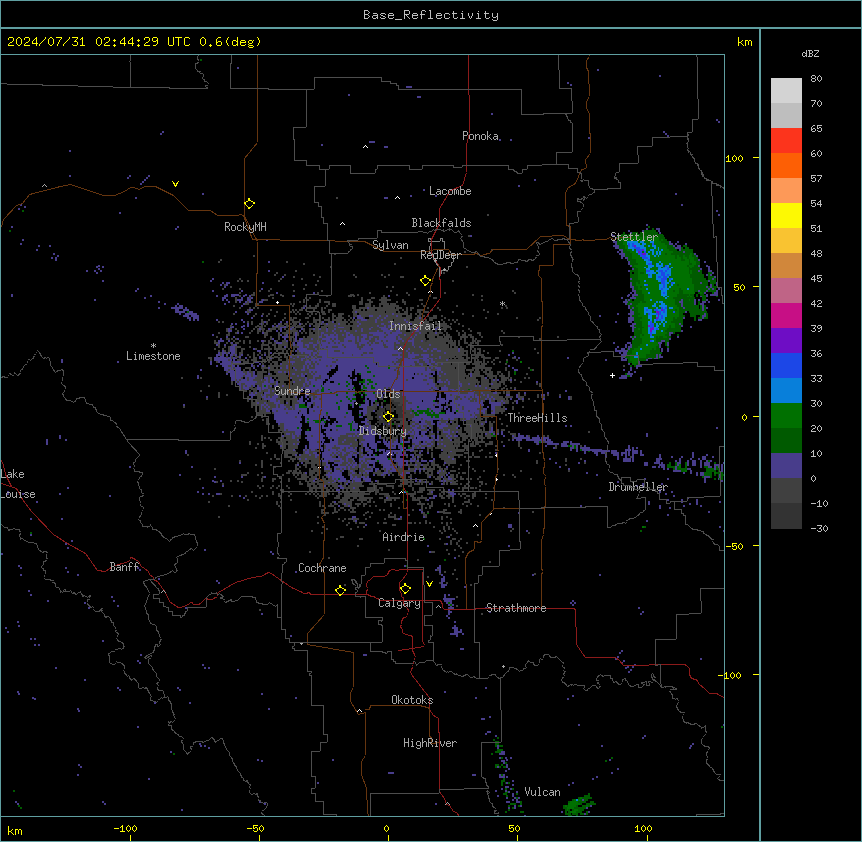Viewport: 862px width, 842px height.
Task: Click the Stettler town label
Action: point(634,237)
